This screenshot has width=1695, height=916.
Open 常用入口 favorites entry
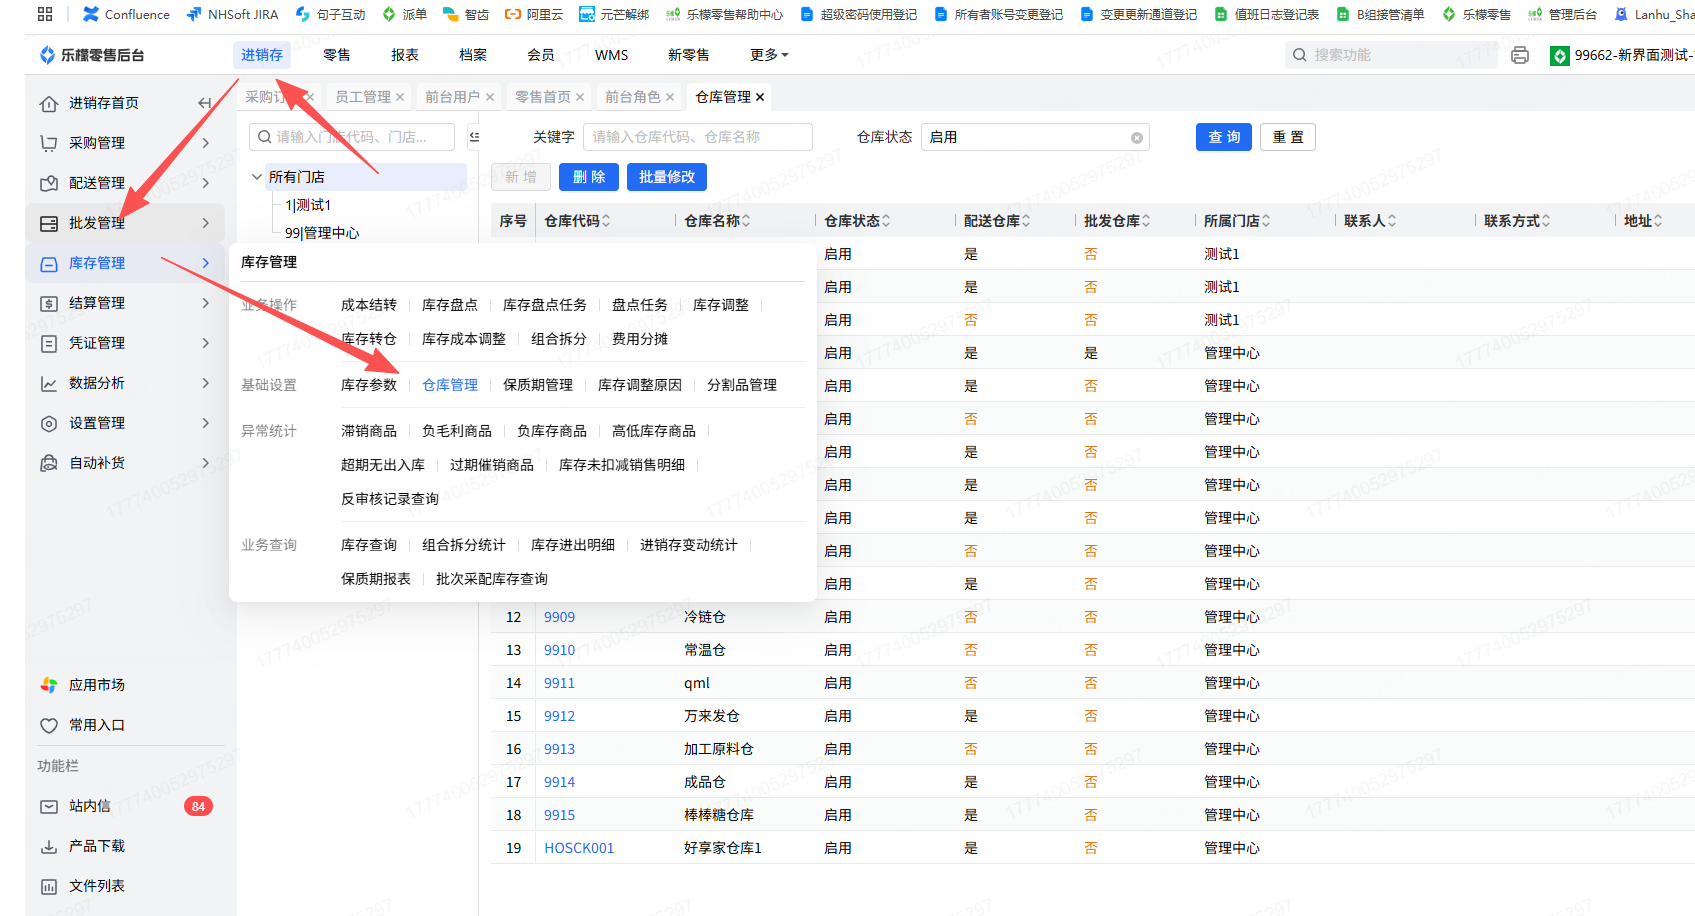point(96,725)
